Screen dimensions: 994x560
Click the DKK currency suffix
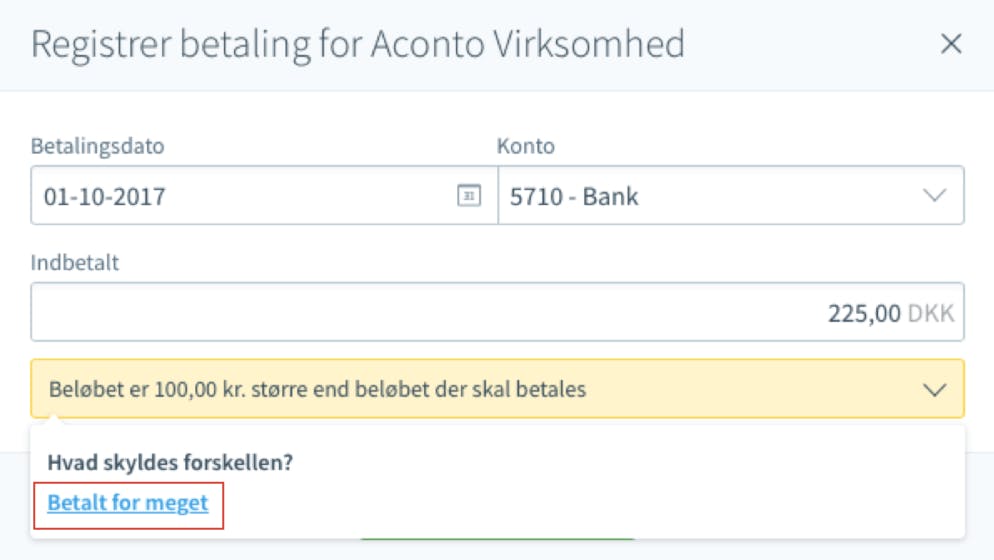(x=931, y=313)
